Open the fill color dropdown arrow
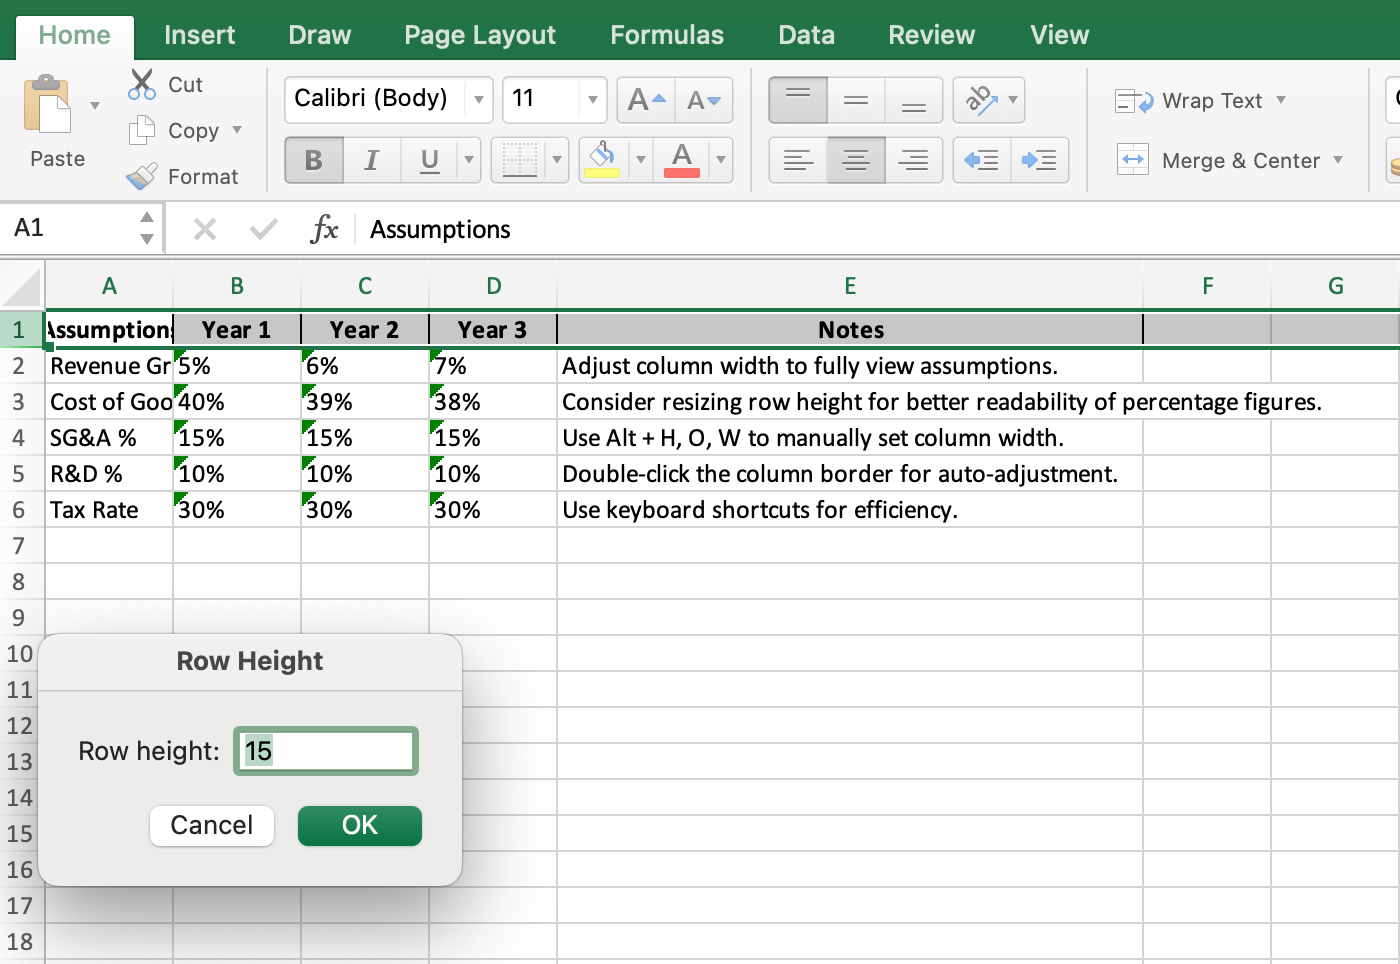Screen dimensions: 1400x964 point(640,160)
